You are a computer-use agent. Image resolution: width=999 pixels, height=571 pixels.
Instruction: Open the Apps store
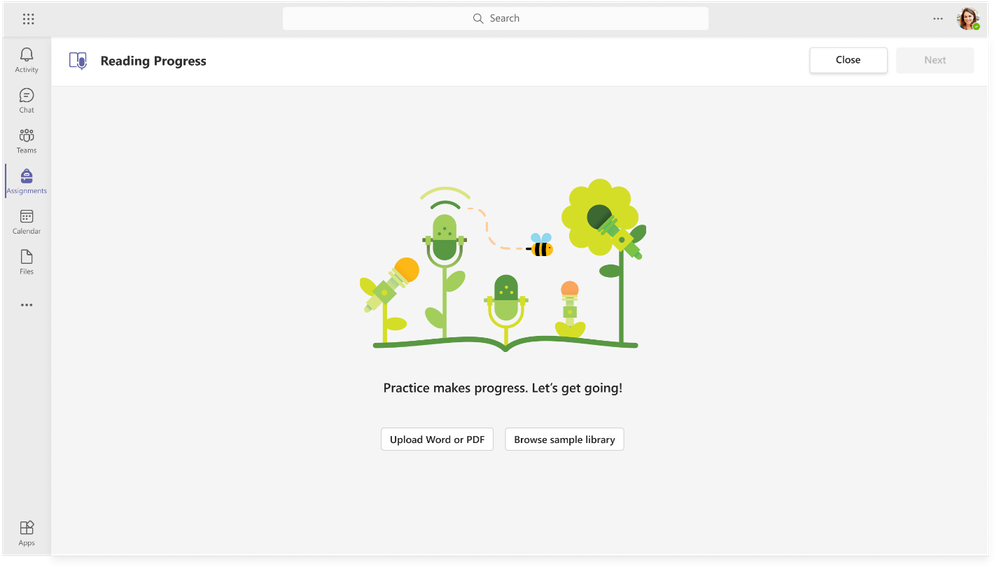point(26,533)
